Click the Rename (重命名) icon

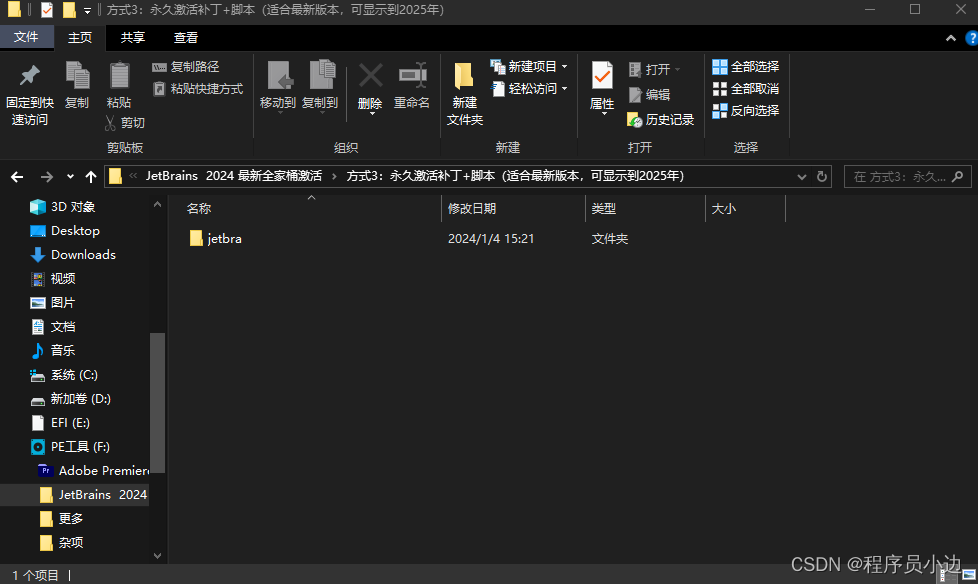pos(412,76)
